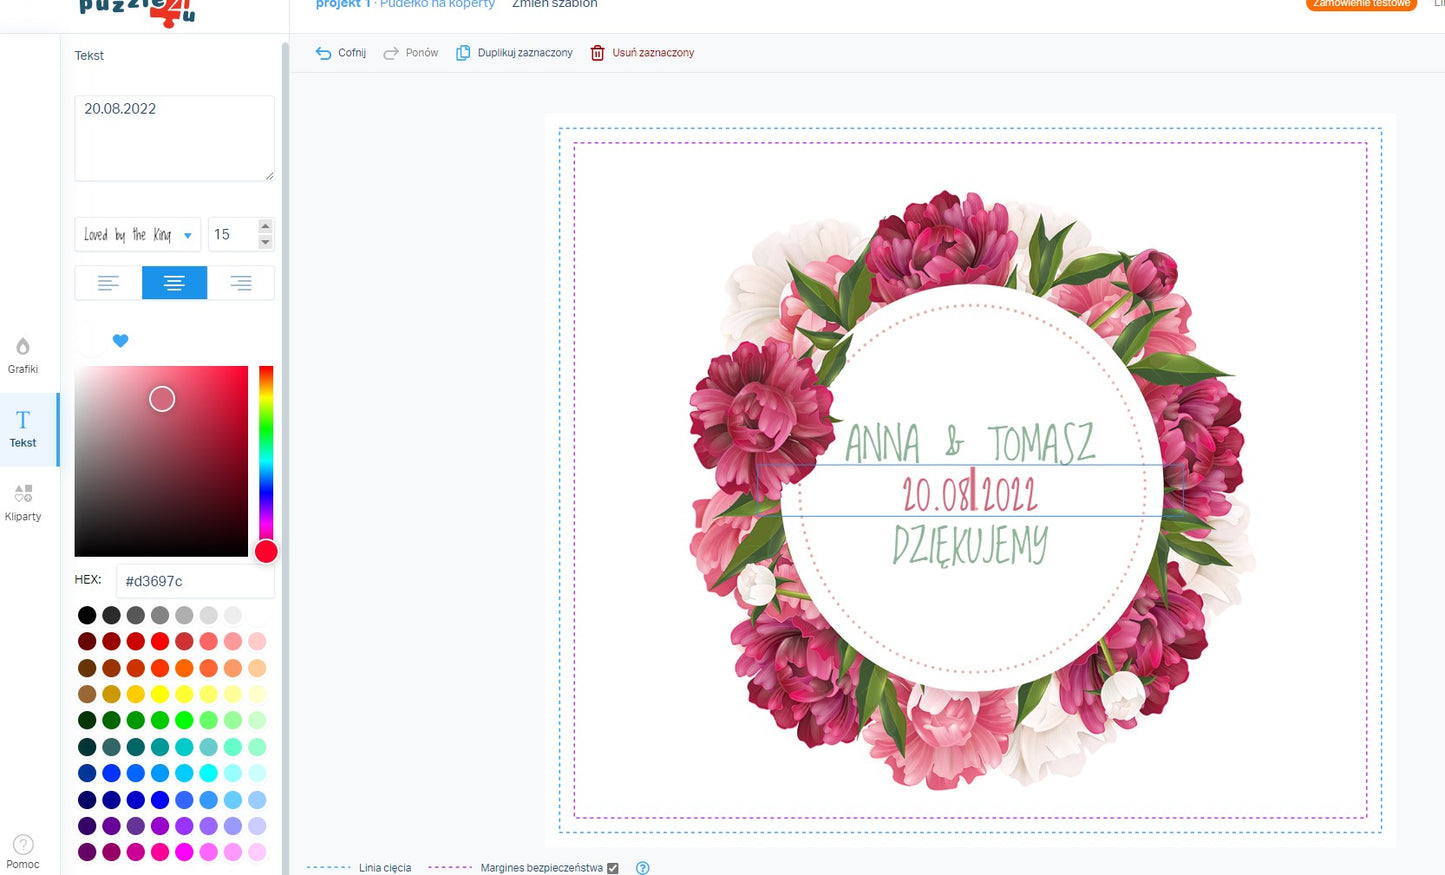Click the Ponów redo arrow icon
The height and width of the screenshot is (875, 1445).
(x=391, y=53)
